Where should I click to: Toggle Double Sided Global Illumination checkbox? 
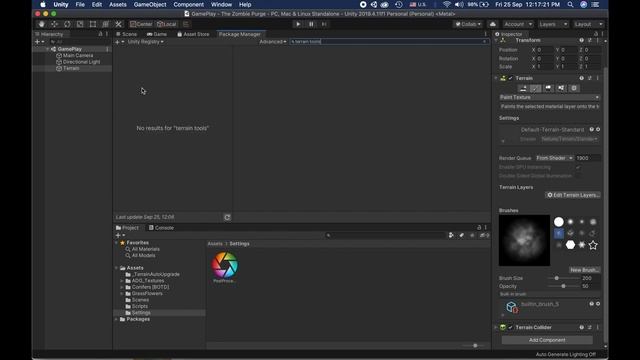click(x=578, y=176)
